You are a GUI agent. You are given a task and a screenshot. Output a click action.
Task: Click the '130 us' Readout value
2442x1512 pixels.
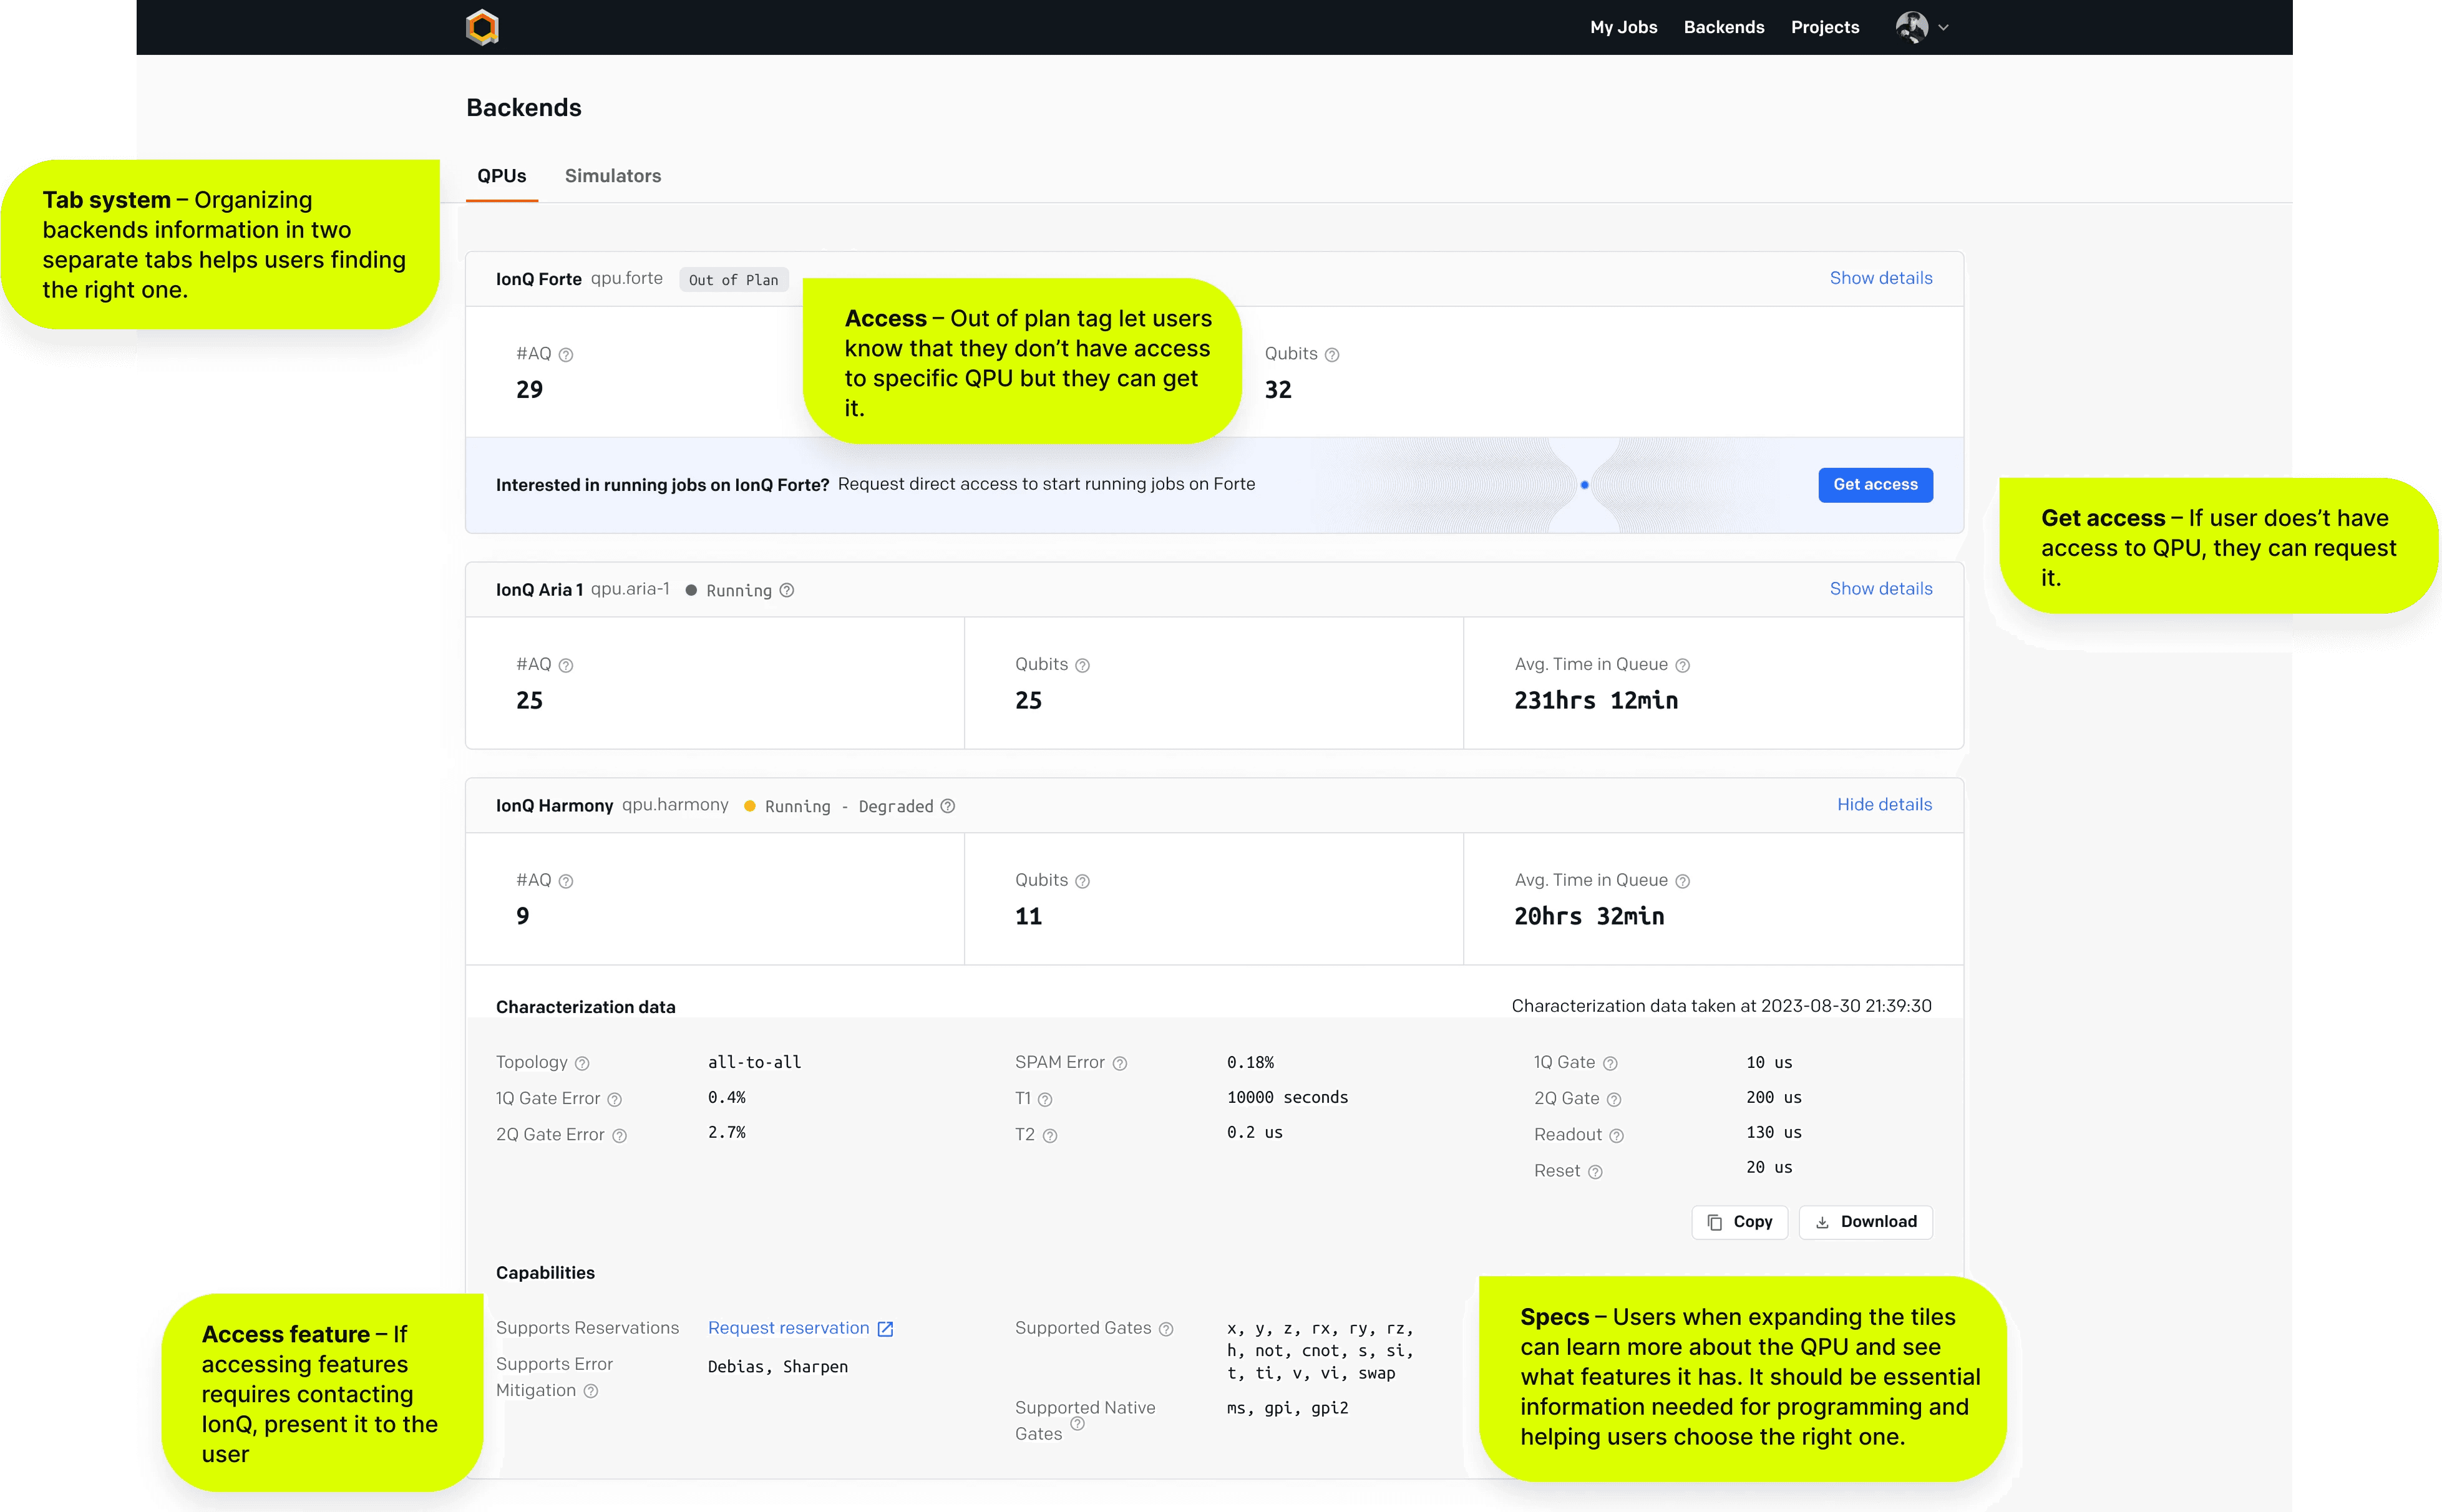coord(1774,1132)
